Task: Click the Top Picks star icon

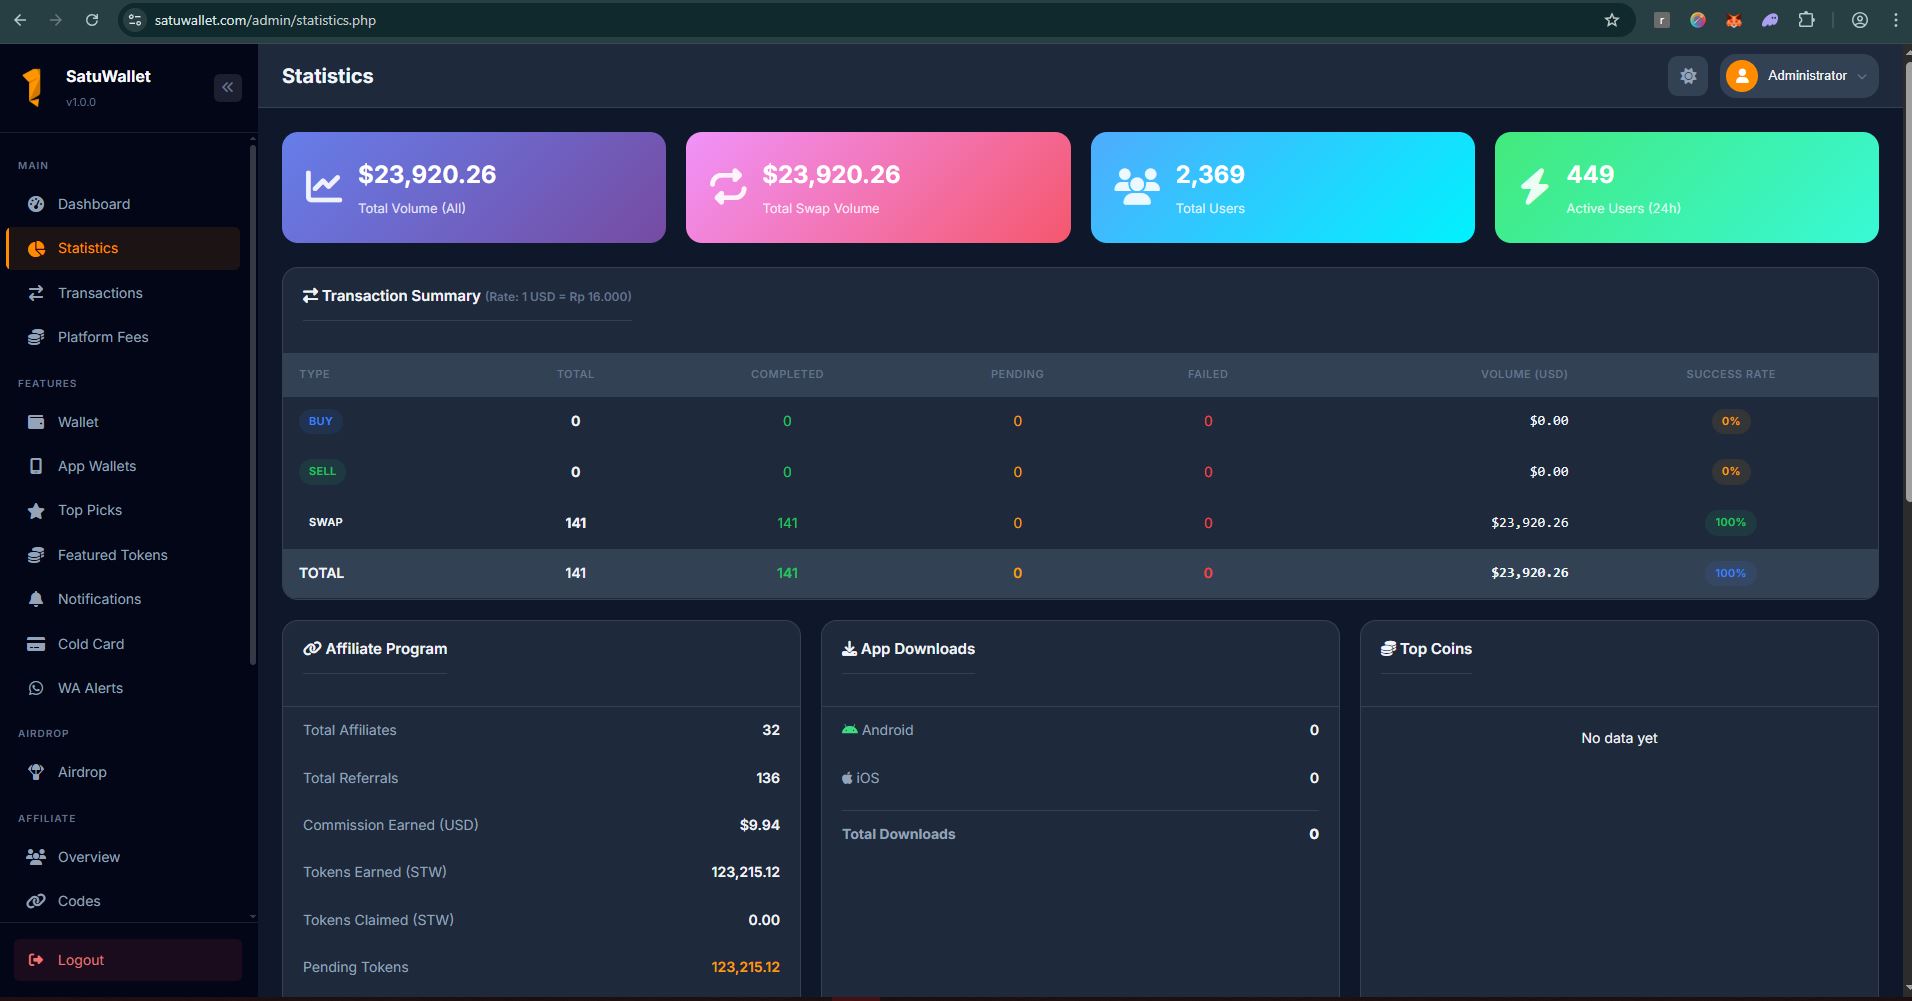Action: [x=36, y=511]
